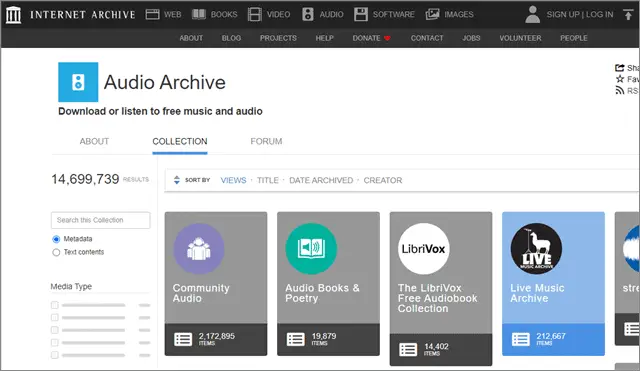Click the LibriVox circular logo

(424, 249)
